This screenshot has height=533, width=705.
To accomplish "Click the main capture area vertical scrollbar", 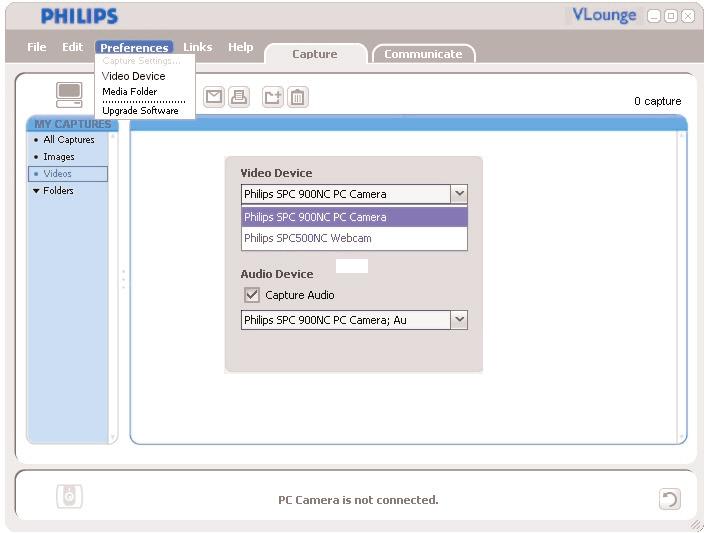I will pos(682,287).
